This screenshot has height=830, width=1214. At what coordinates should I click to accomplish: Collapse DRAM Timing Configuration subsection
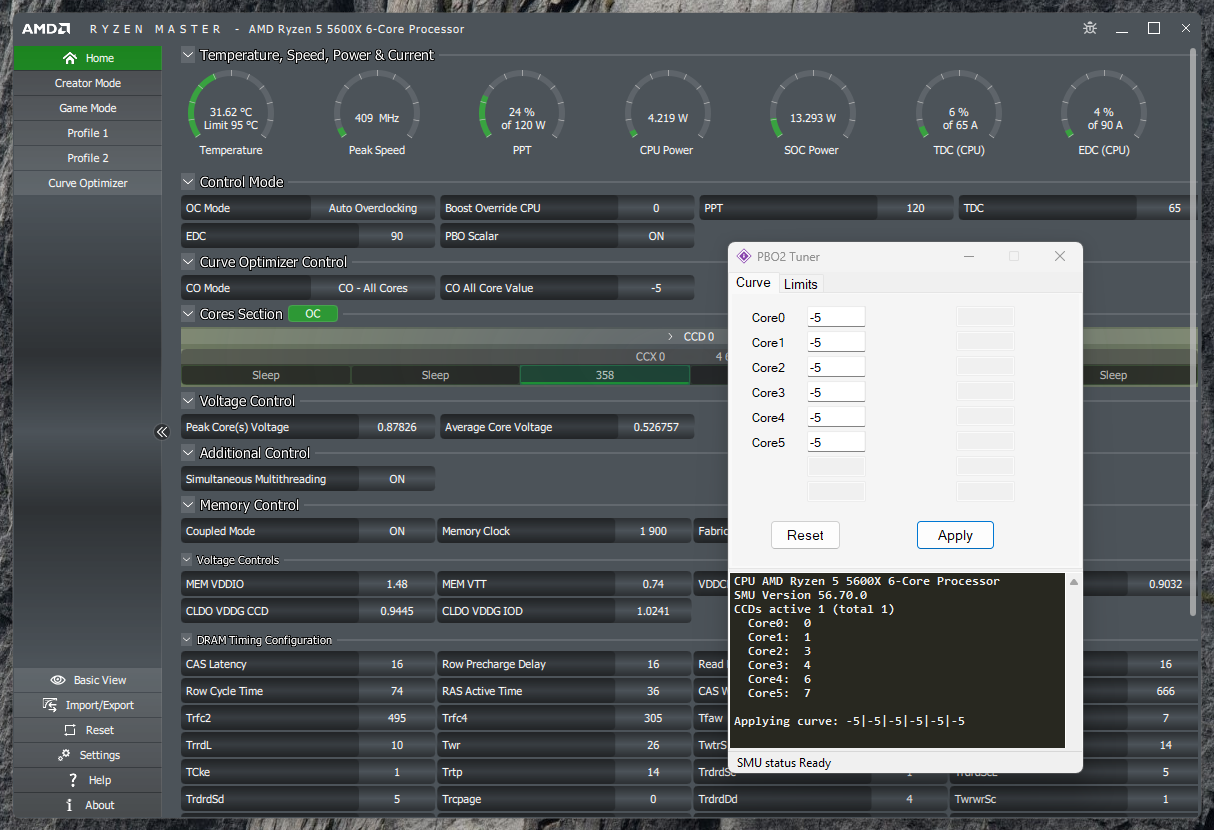[x=187, y=640]
